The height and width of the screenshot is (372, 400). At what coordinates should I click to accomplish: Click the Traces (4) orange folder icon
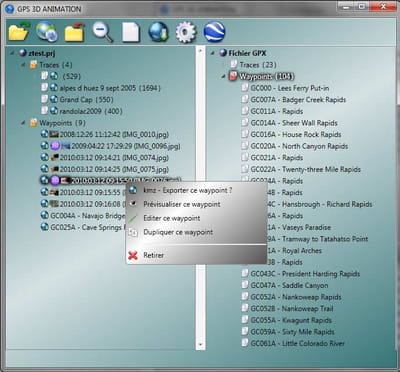[33, 65]
